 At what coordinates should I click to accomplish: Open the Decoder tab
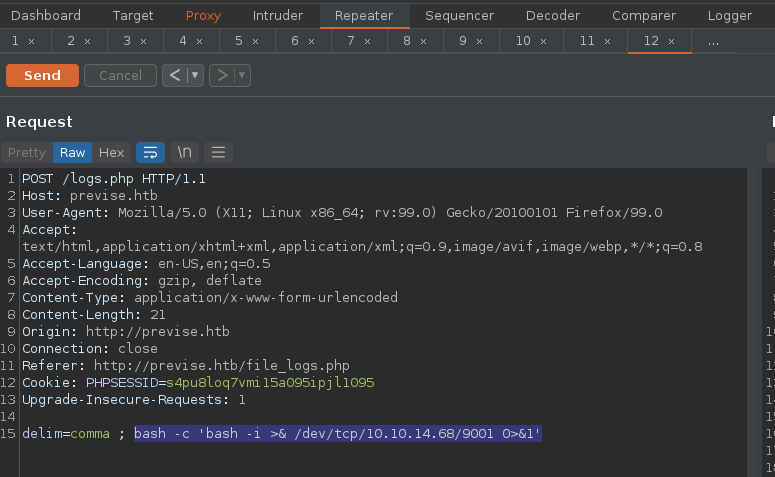553,16
